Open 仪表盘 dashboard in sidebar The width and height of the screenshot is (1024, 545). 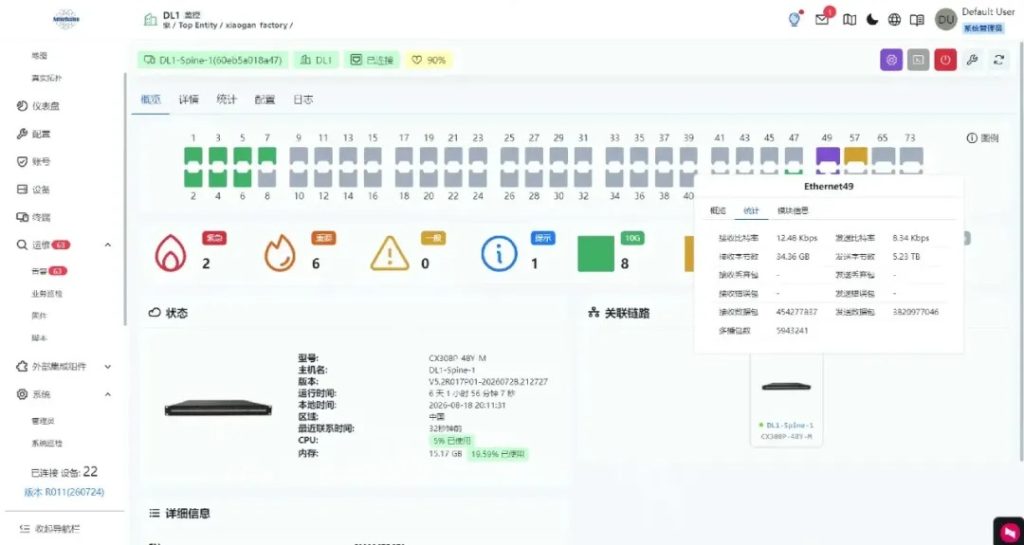click(40, 106)
